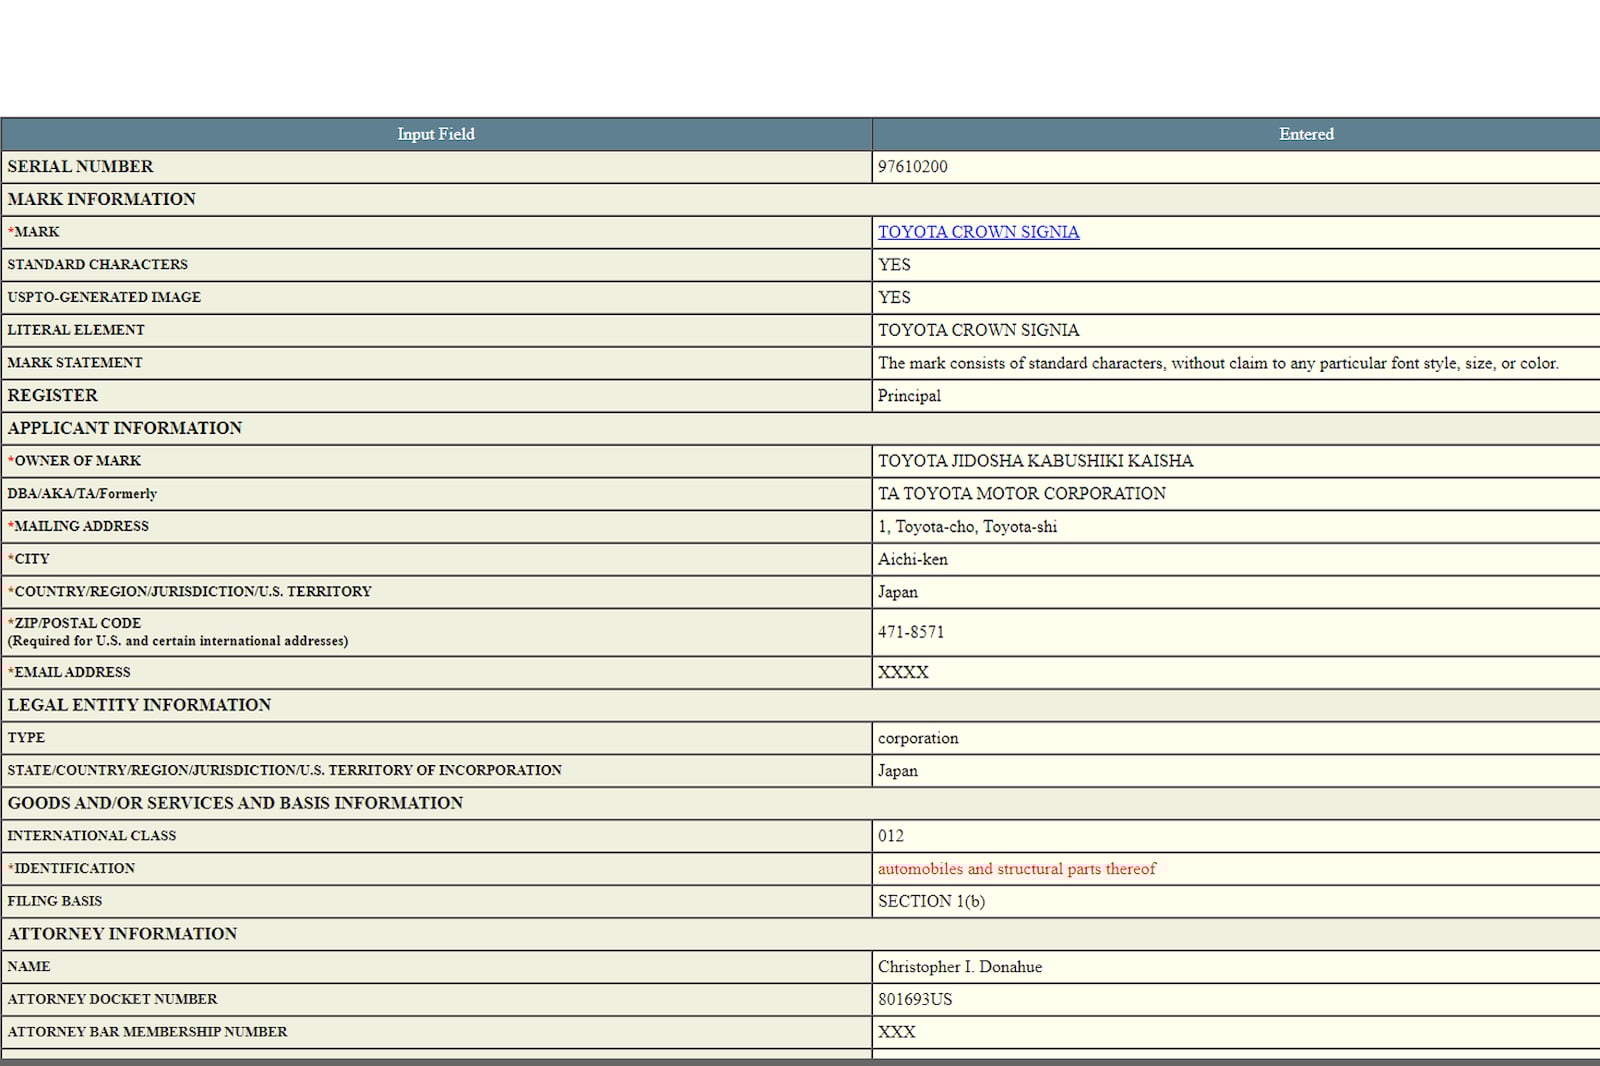This screenshot has width=1600, height=1066.
Task: Click the COUNTRY/REGION/JURISDICTION/U.S. TERRITORY label
Action: coord(189,592)
